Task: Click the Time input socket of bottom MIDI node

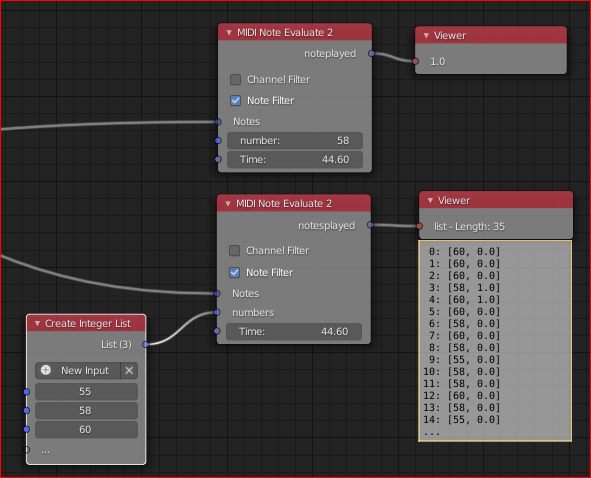Action: point(217,331)
